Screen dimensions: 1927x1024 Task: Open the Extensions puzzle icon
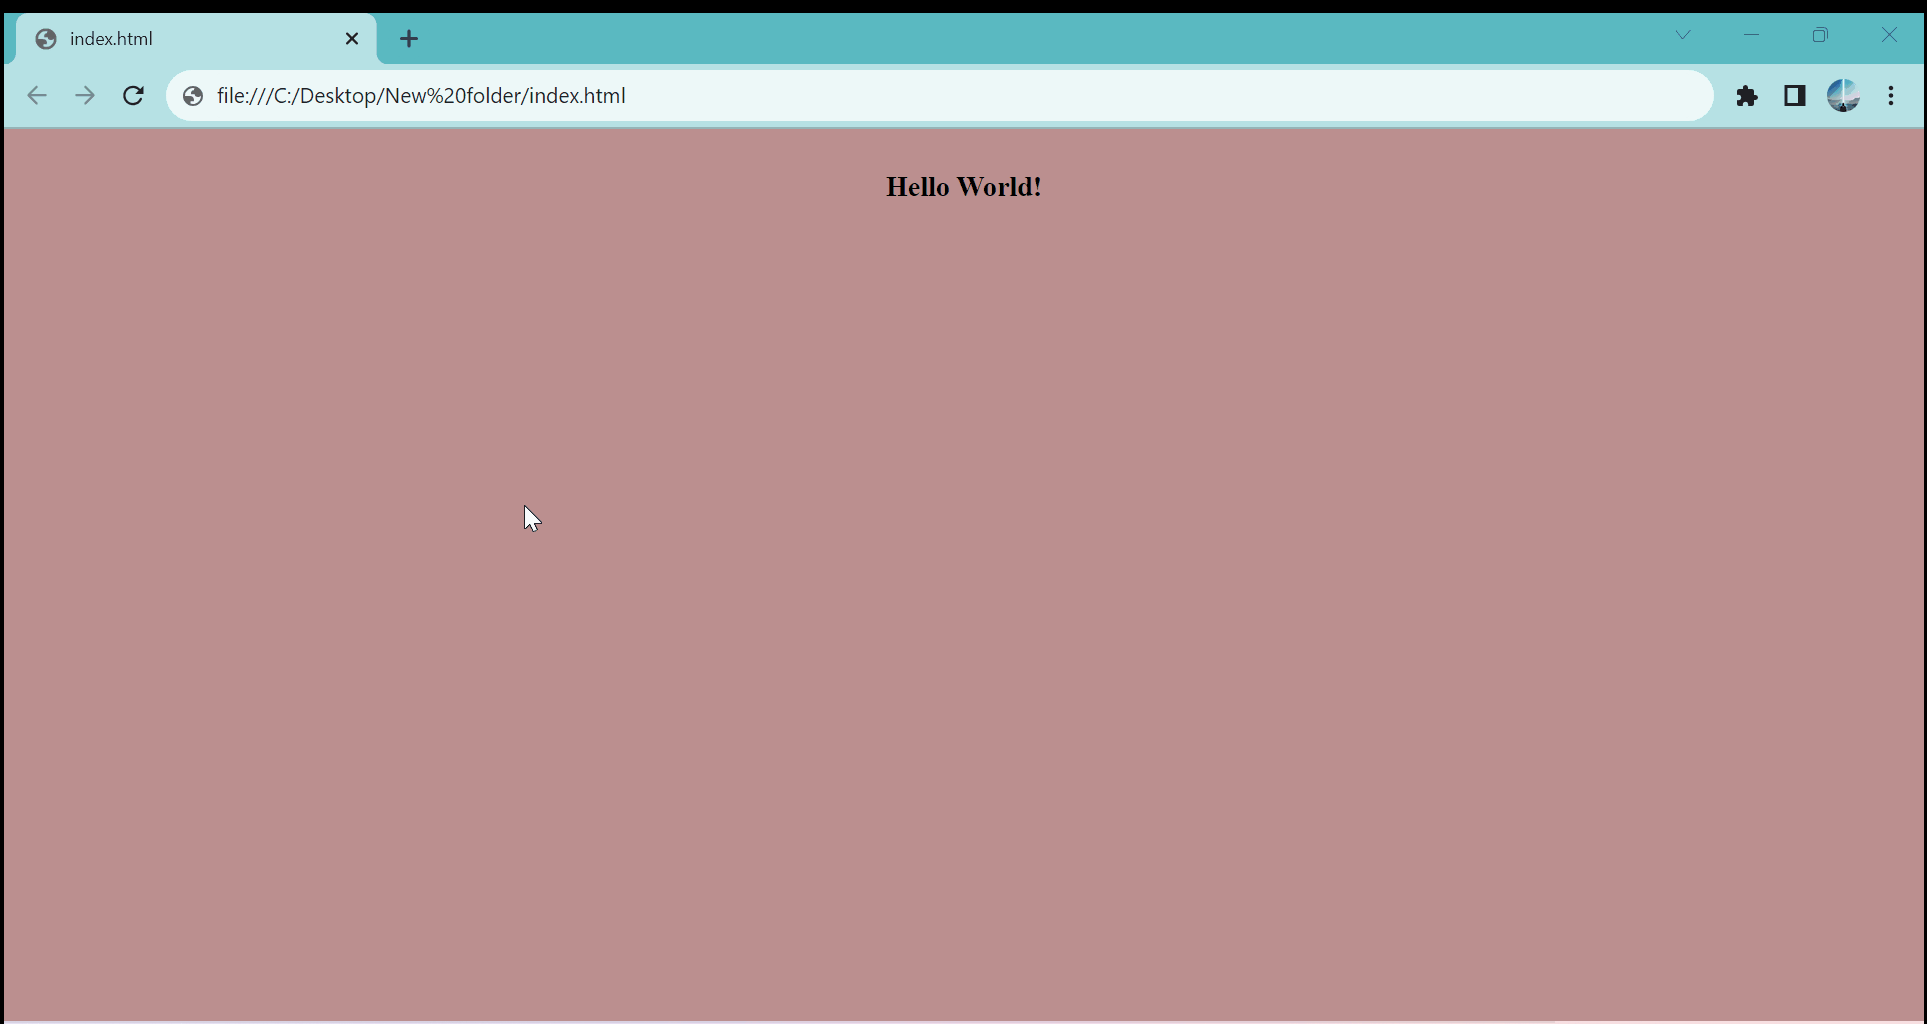1748,96
